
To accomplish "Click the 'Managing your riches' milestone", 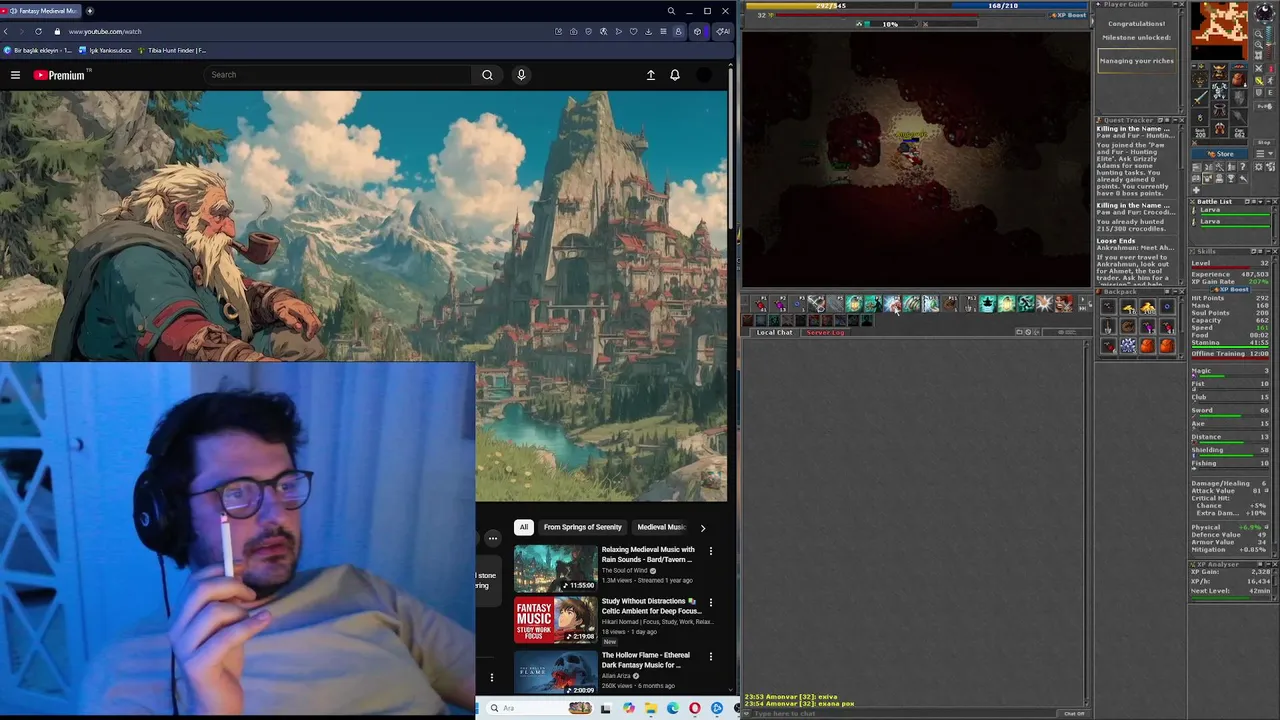I will pos(1137,61).
